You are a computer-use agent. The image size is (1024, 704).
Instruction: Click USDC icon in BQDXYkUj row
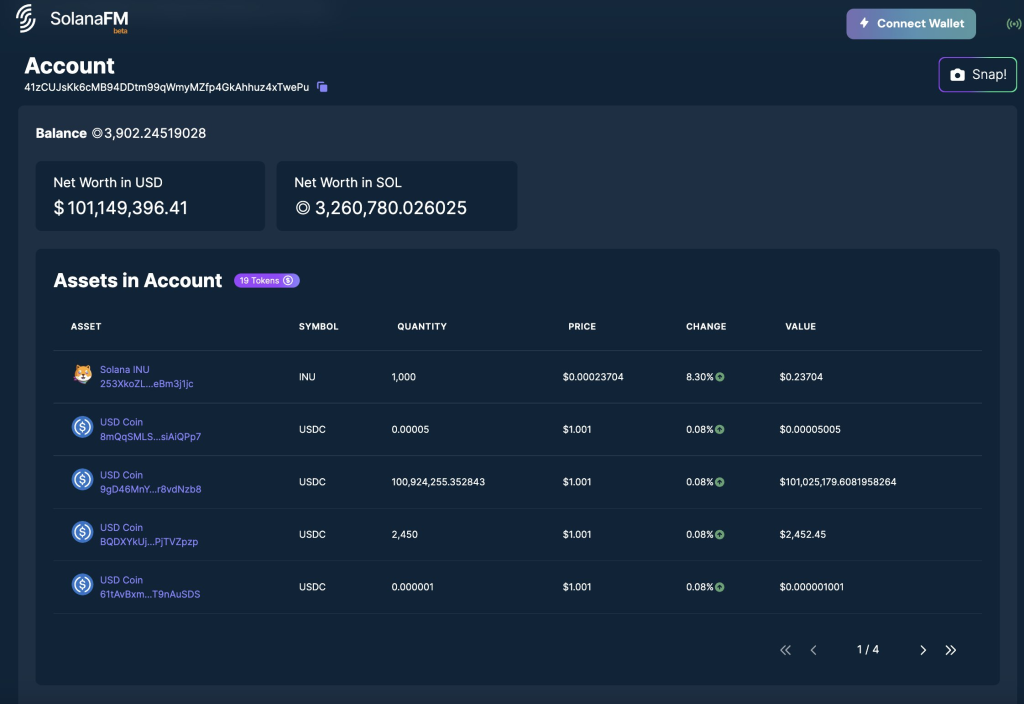coord(82,532)
